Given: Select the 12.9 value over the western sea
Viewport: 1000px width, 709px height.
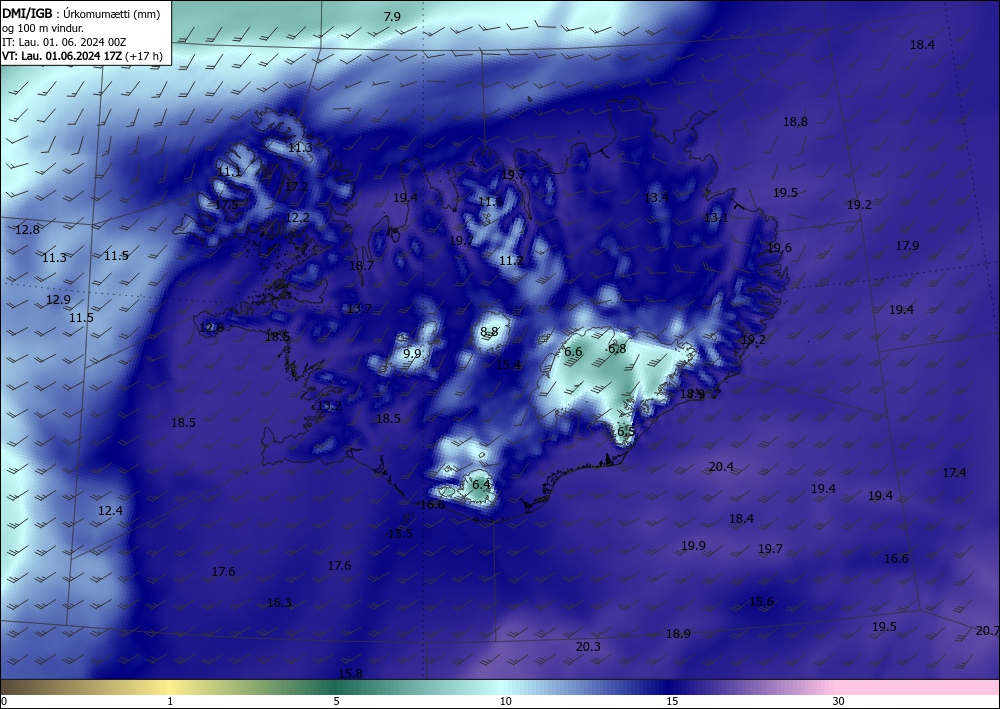Looking at the screenshot, I should [x=58, y=300].
